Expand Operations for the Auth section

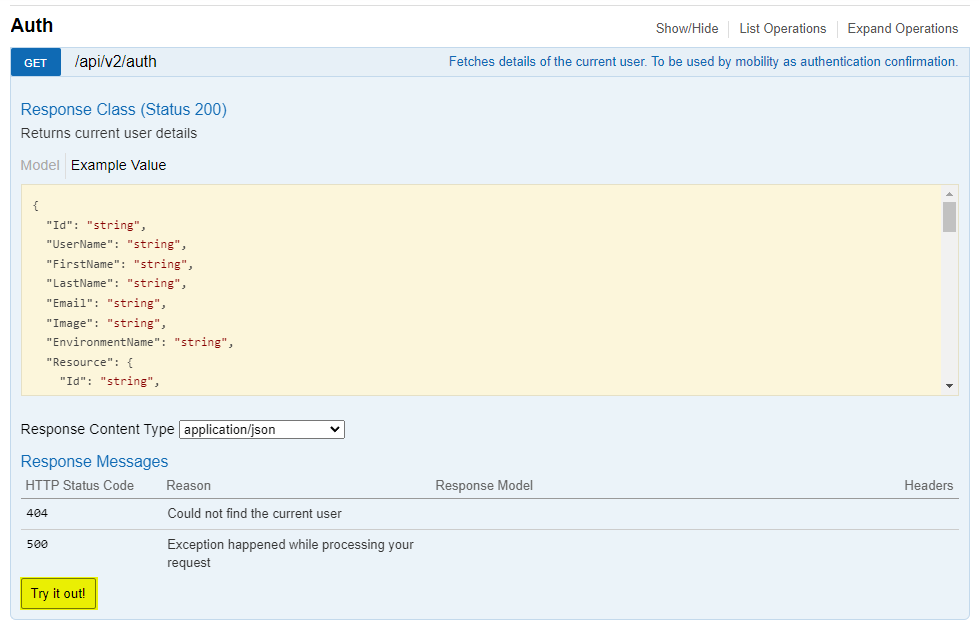coord(902,28)
